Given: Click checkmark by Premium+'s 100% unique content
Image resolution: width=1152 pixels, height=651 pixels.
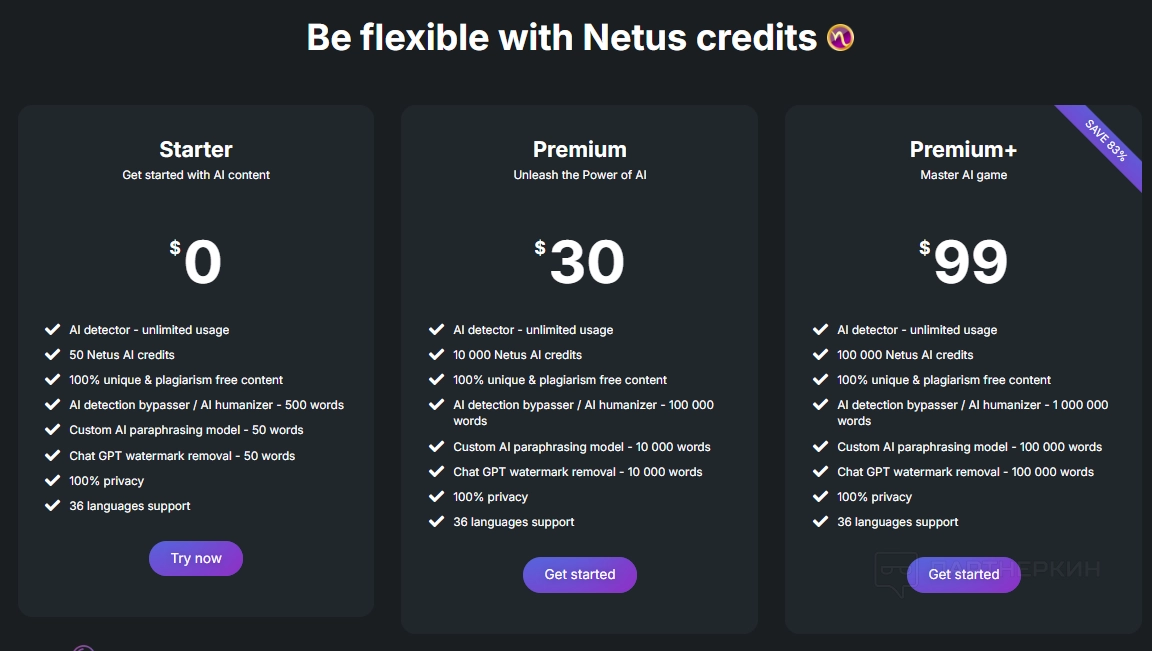Looking at the screenshot, I should tap(820, 379).
